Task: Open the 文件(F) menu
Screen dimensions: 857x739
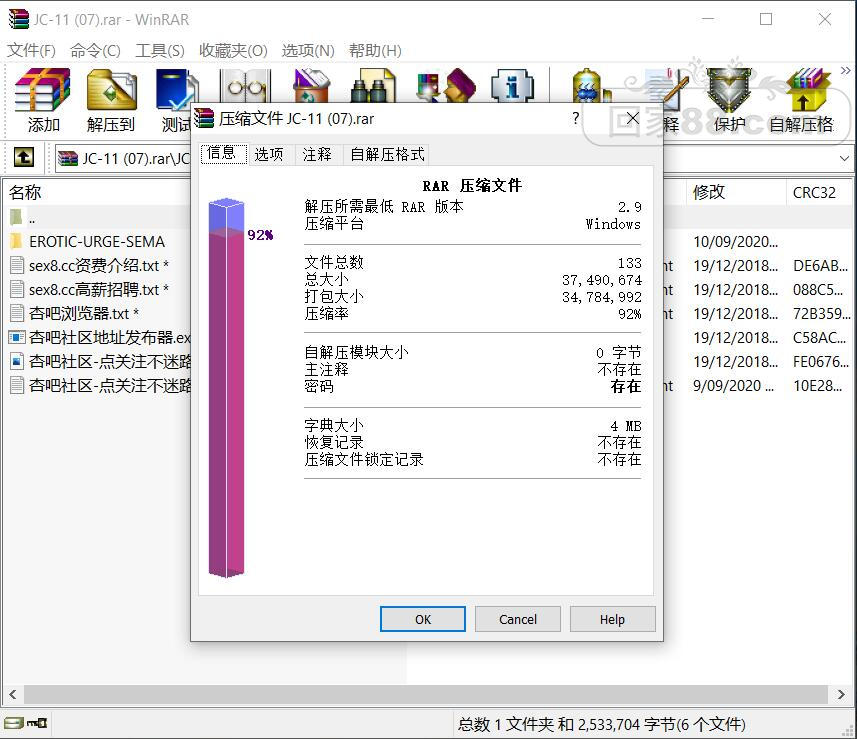Action: pos(31,51)
